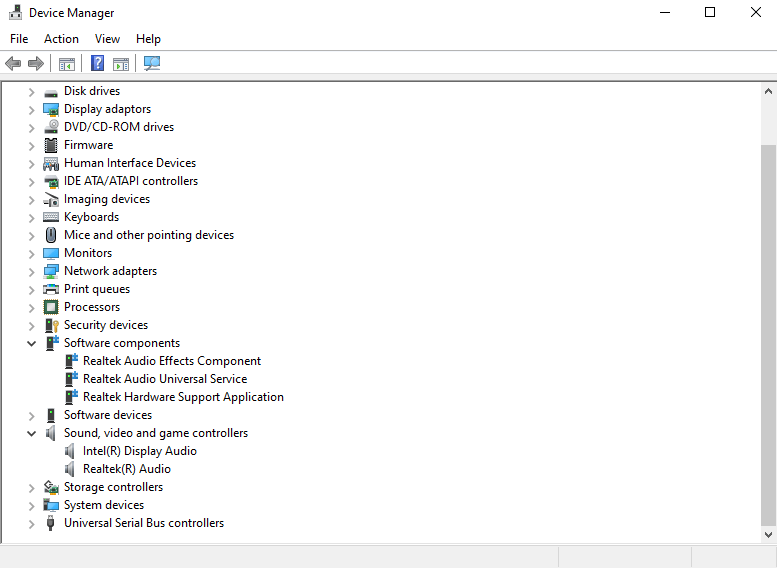Select Realtek Hardware Support Application

(x=183, y=397)
